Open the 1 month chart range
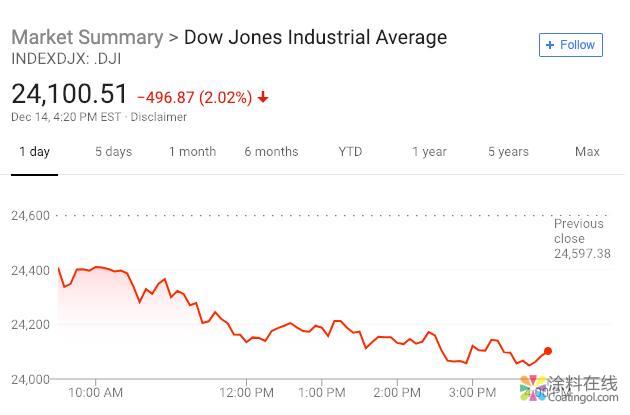The width and height of the screenshot is (630, 415). coord(192,152)
